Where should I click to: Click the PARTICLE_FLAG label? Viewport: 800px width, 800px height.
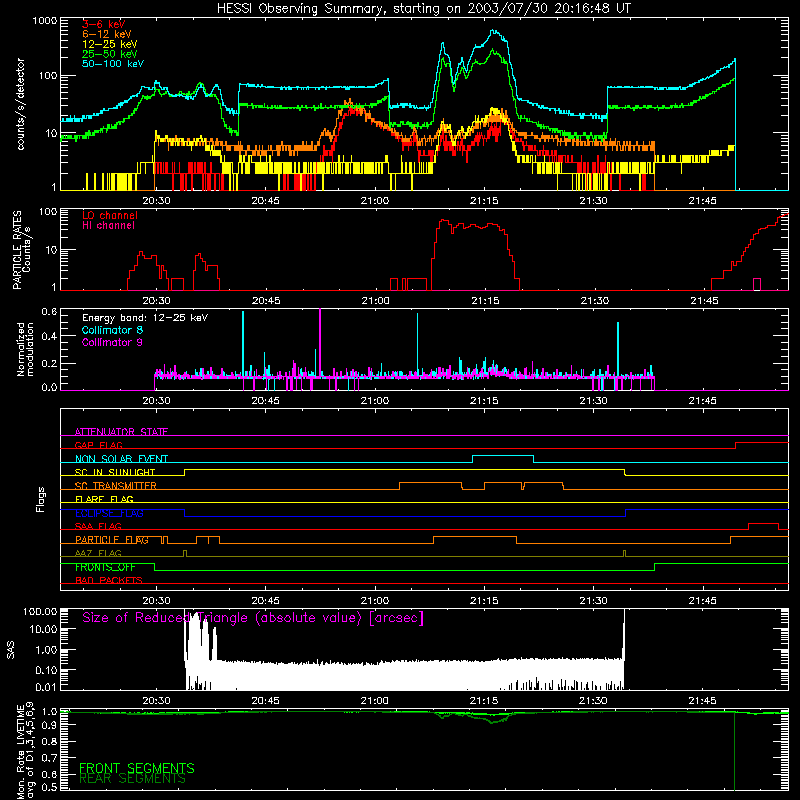112,540
